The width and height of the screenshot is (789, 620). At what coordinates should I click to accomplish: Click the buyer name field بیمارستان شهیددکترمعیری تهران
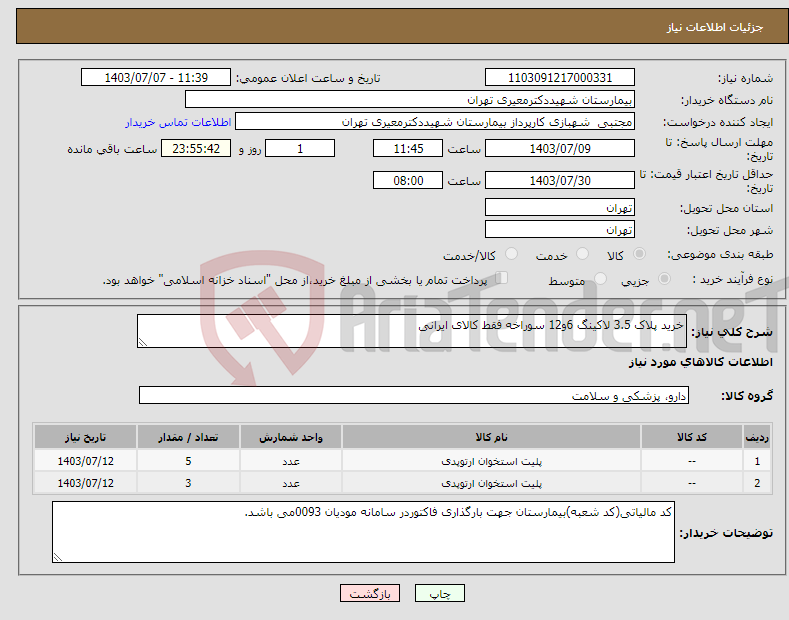(410, 100)
